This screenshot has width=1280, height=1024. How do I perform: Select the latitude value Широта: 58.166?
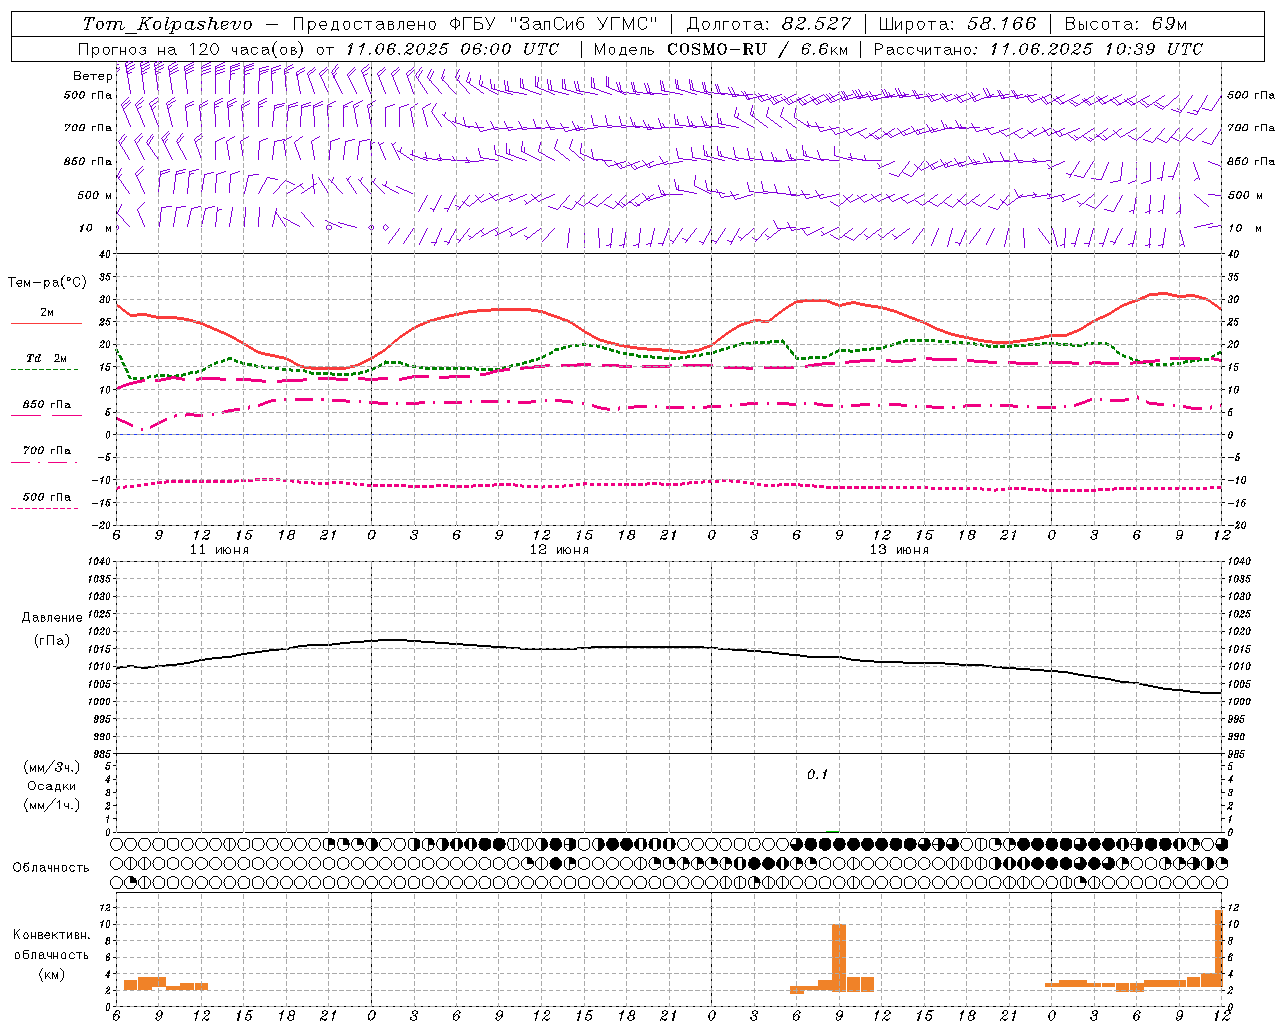click(x=957, y=24)
